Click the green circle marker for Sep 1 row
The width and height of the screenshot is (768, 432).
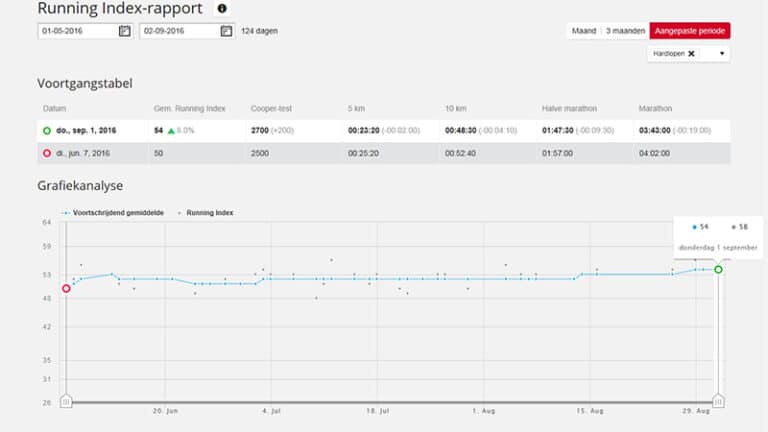tap(47, 131)
